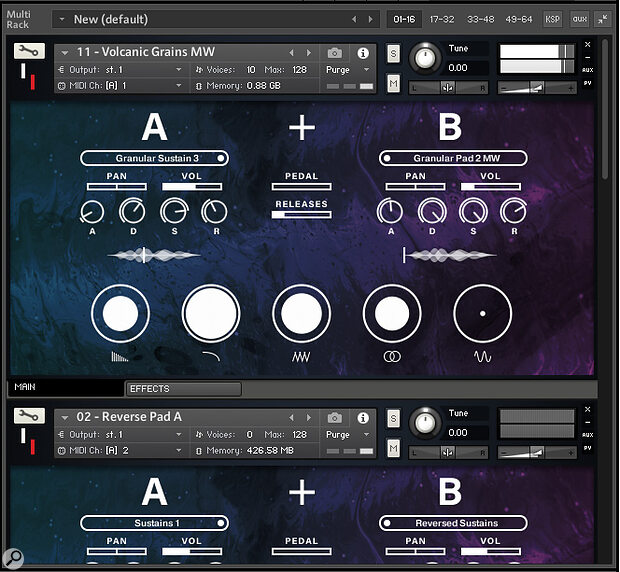The image size is (620, 572).
Task: Open the MIDI Ch [A] 1 dropdown
Action: tap(179, 85)
